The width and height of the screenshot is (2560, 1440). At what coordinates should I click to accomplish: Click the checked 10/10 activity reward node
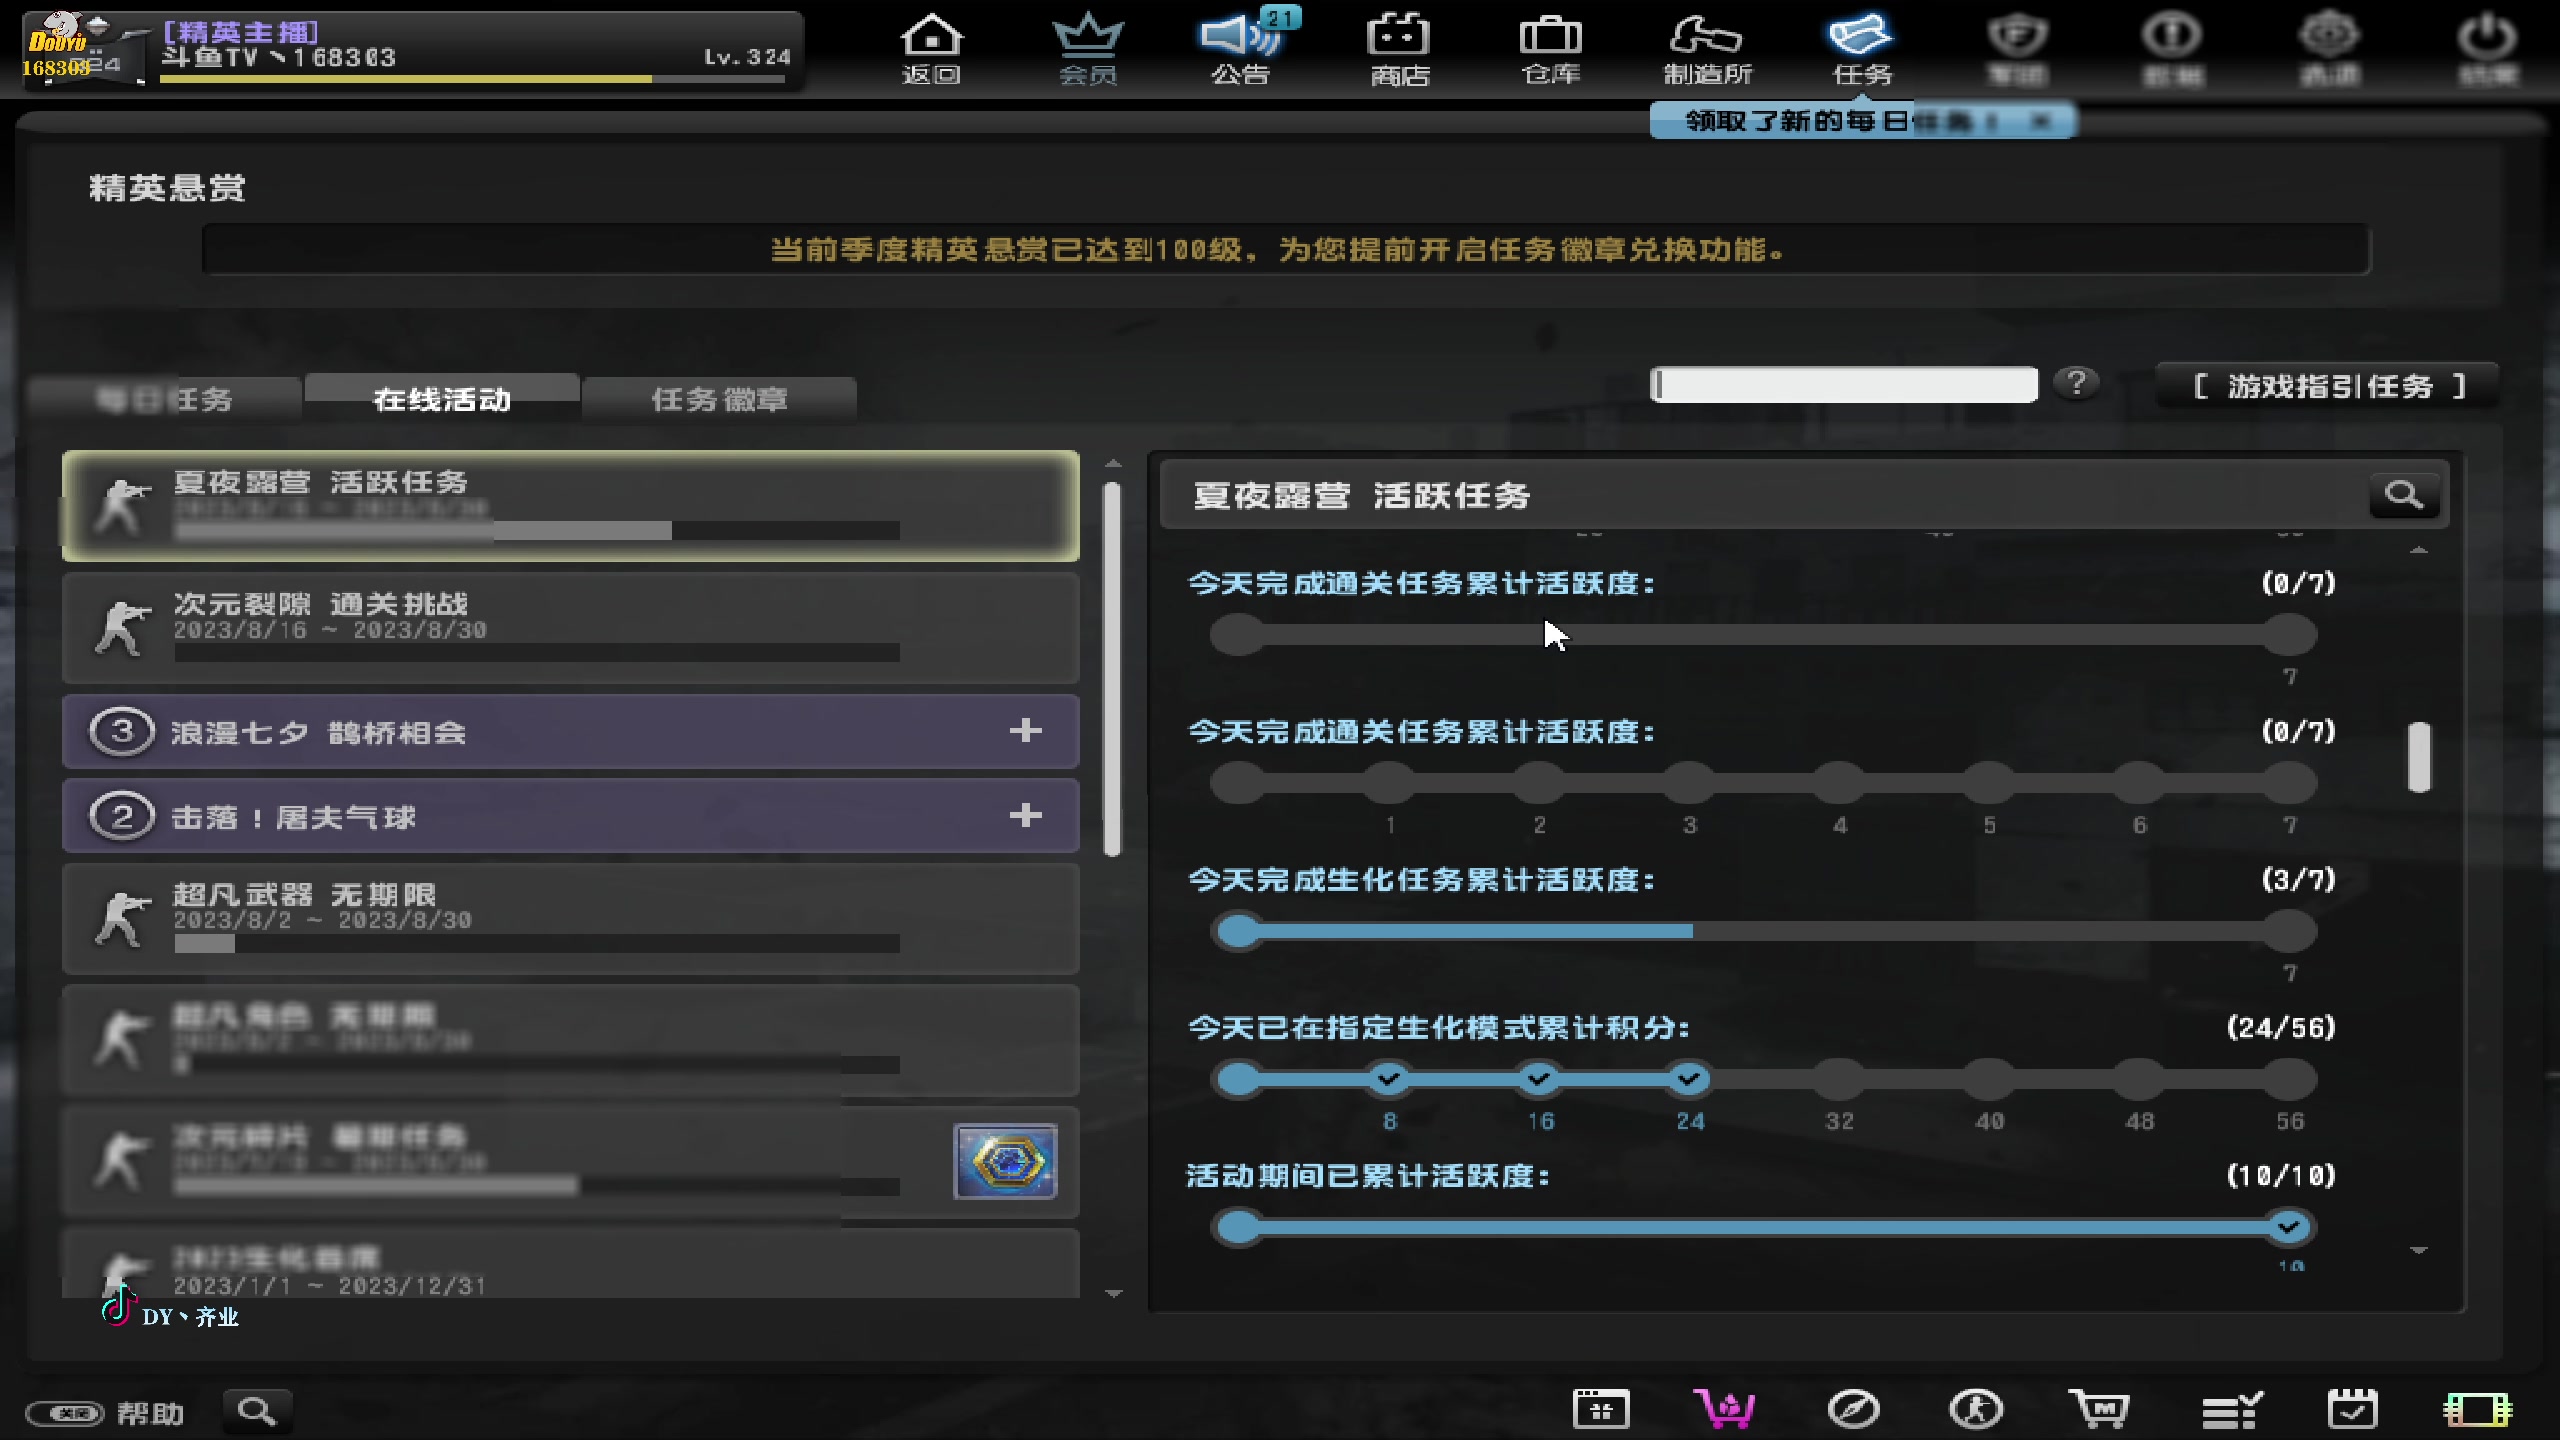coord(2289,1227)
